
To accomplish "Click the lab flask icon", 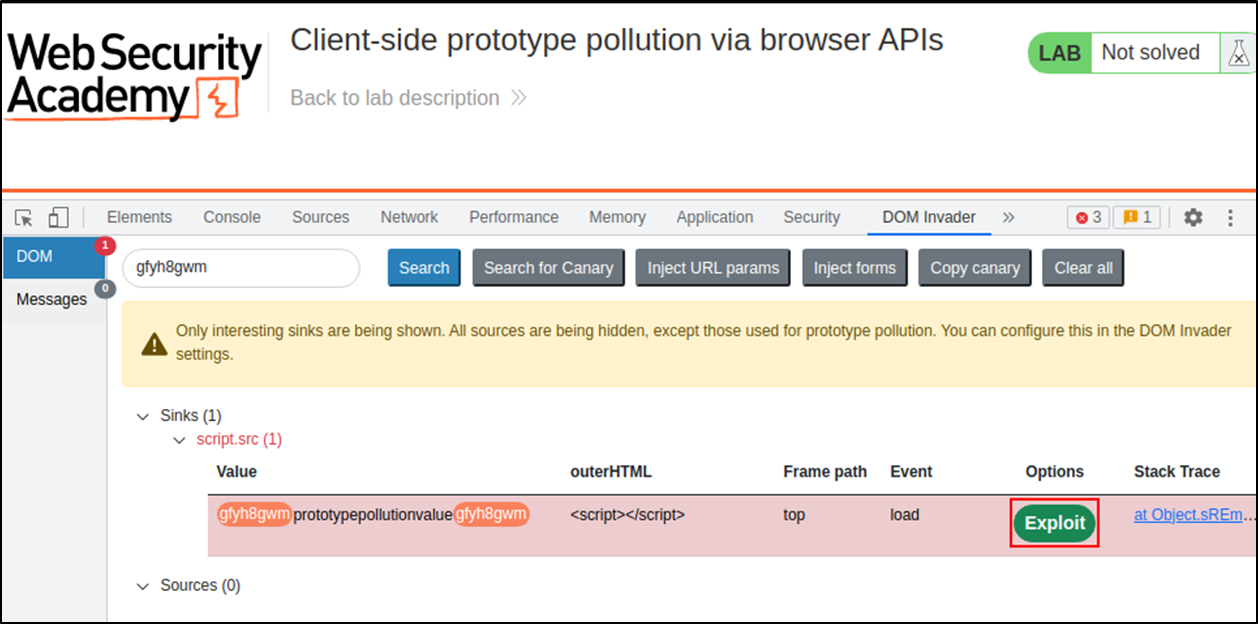I will pos(1238,53).
